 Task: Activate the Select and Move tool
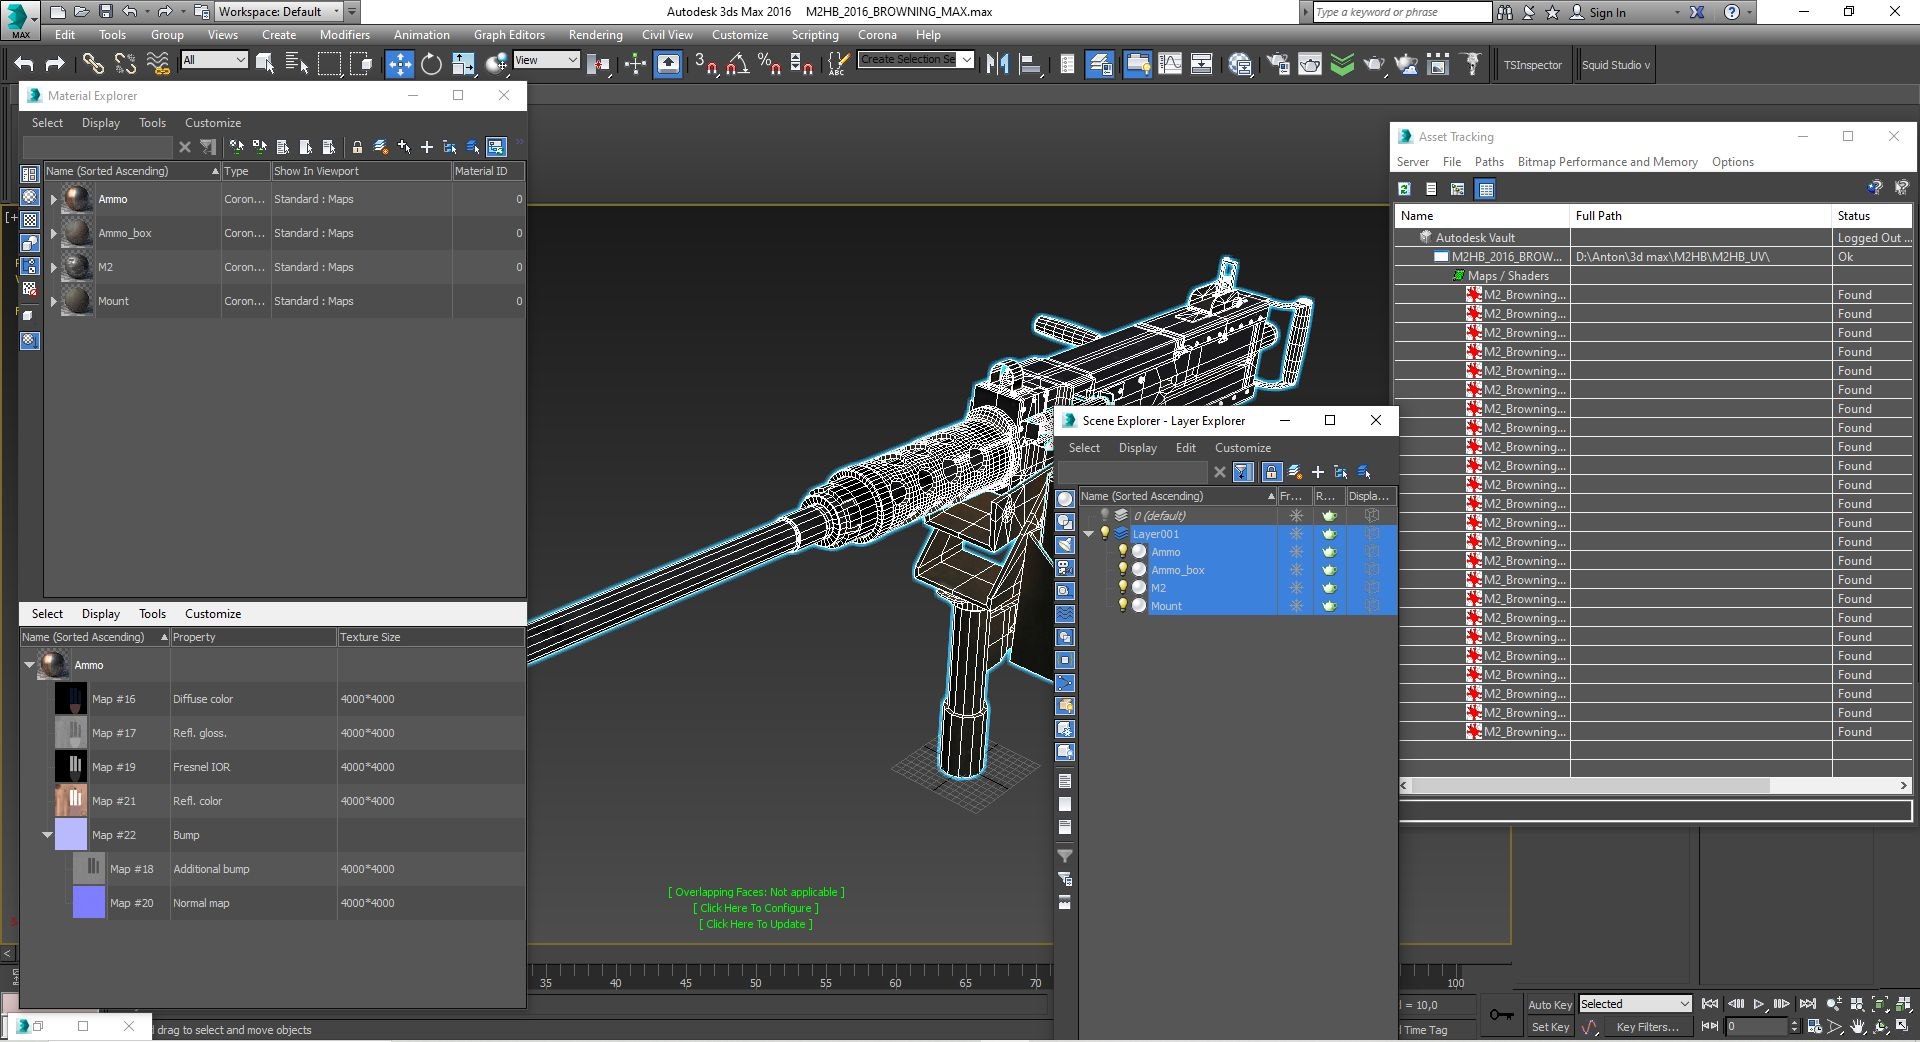[x=399, y=65]
